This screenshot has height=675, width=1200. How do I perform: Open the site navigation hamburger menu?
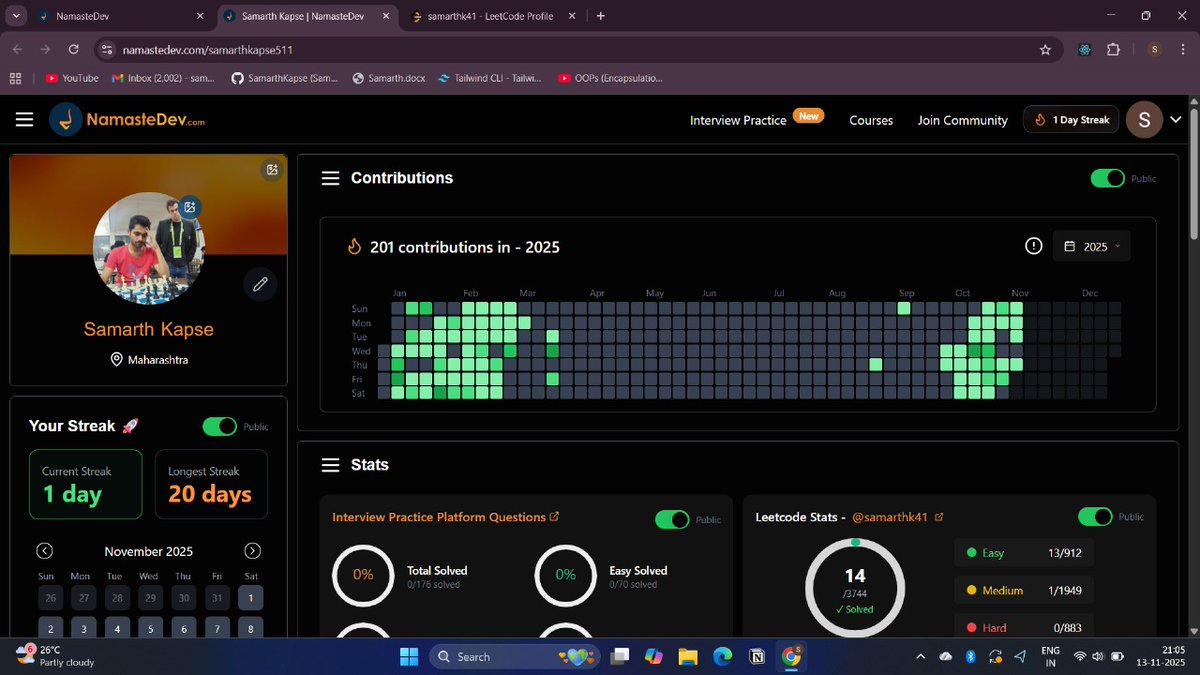(24, 119)
